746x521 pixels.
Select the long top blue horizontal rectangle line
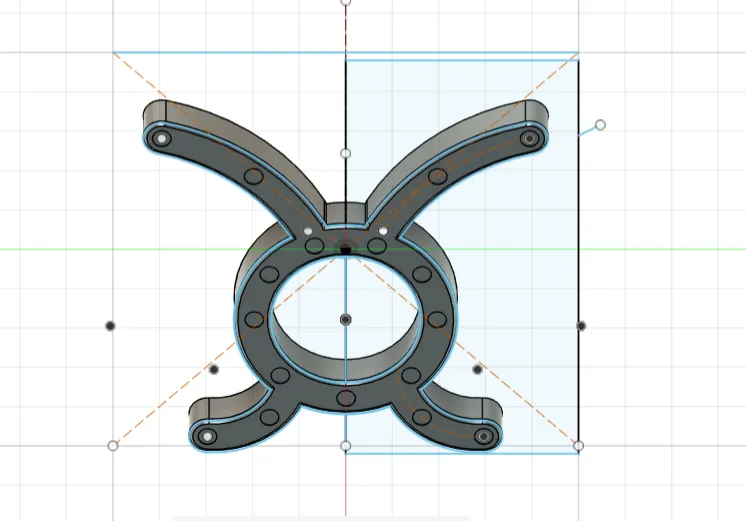pyautogui.click(x=346, y=52)
